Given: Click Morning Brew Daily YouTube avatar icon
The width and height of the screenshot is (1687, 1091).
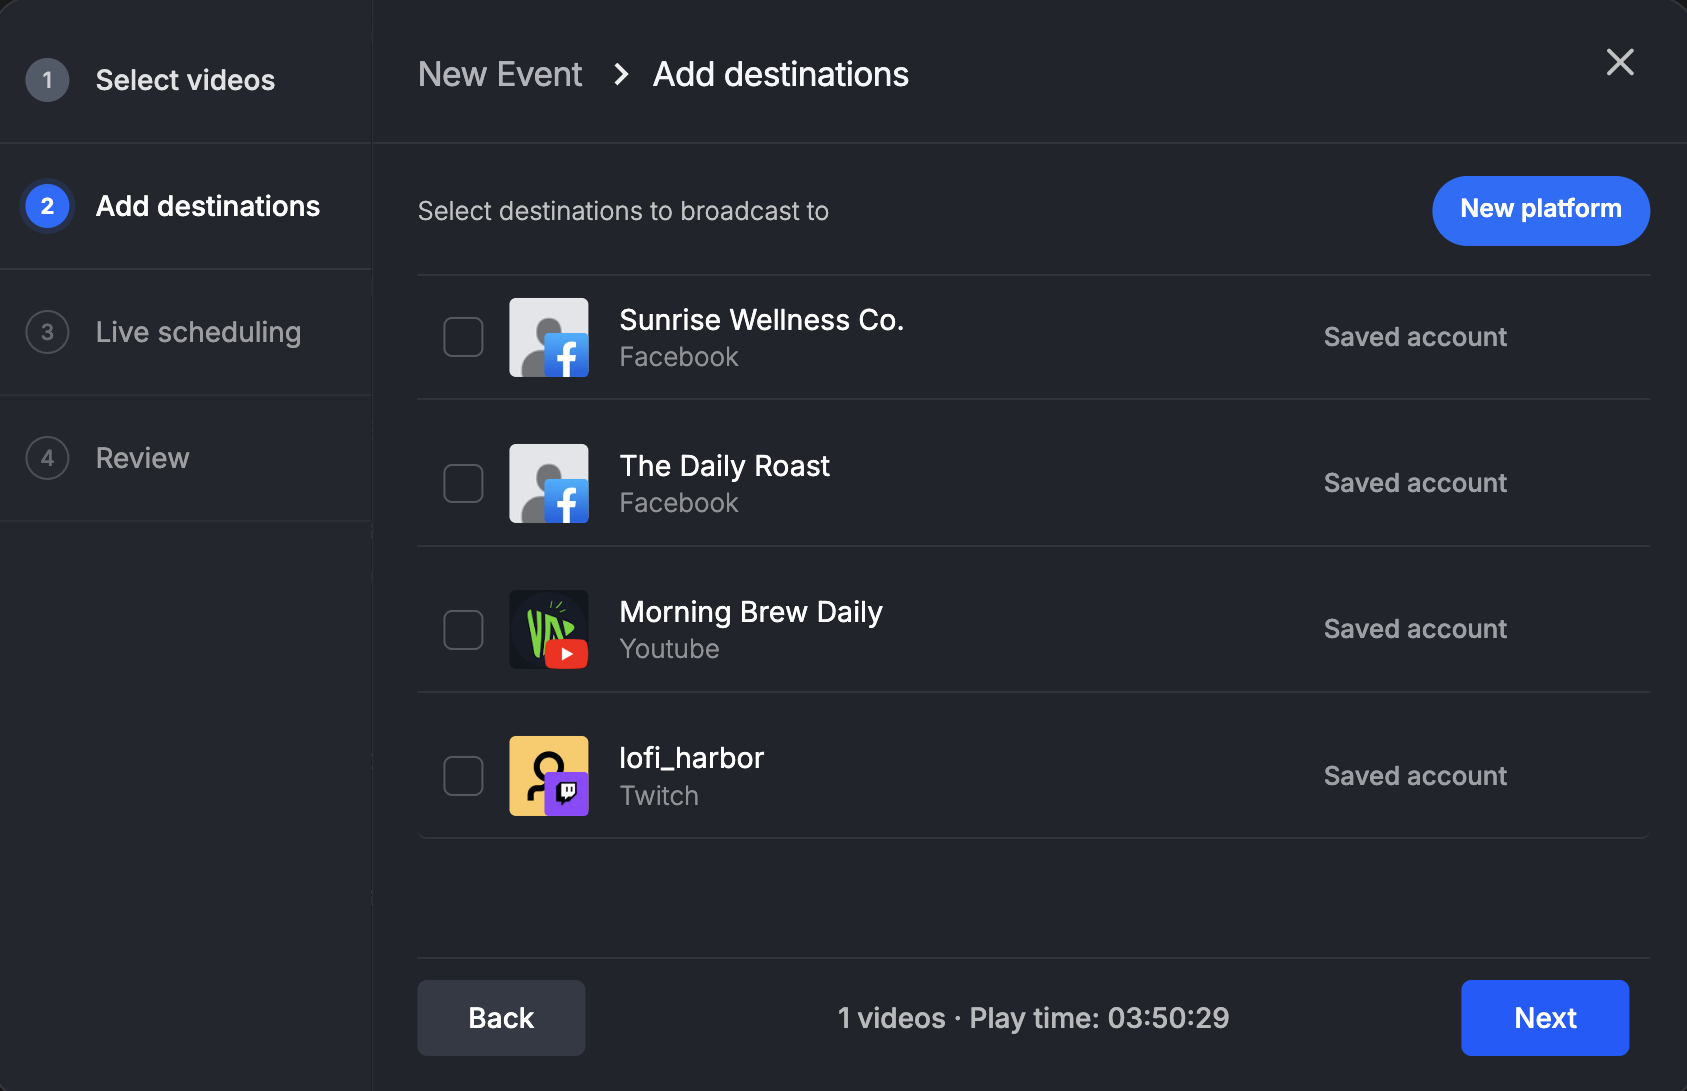Looking at the screenshot, I should [x=549, y=629].
